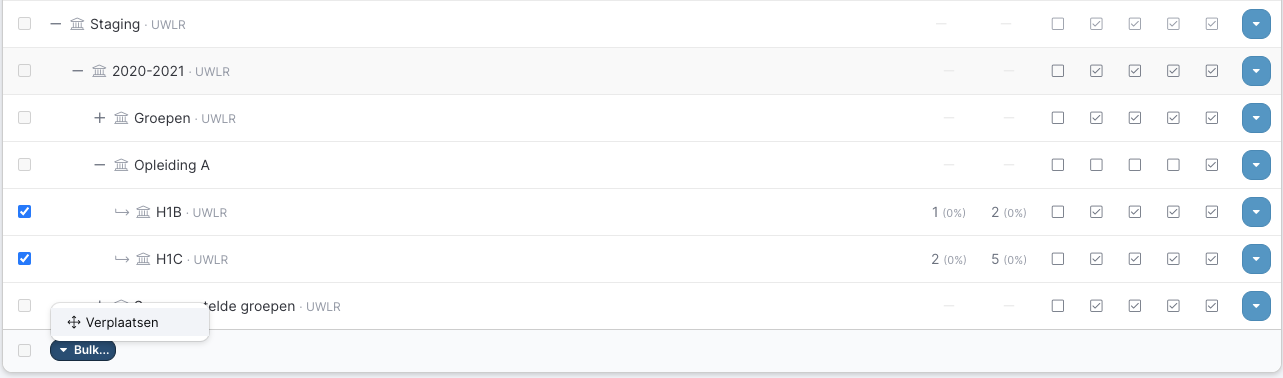Click the institution icon next to Staging
The height and width of the screenshot is (378, 1283).
pos(77,24)
